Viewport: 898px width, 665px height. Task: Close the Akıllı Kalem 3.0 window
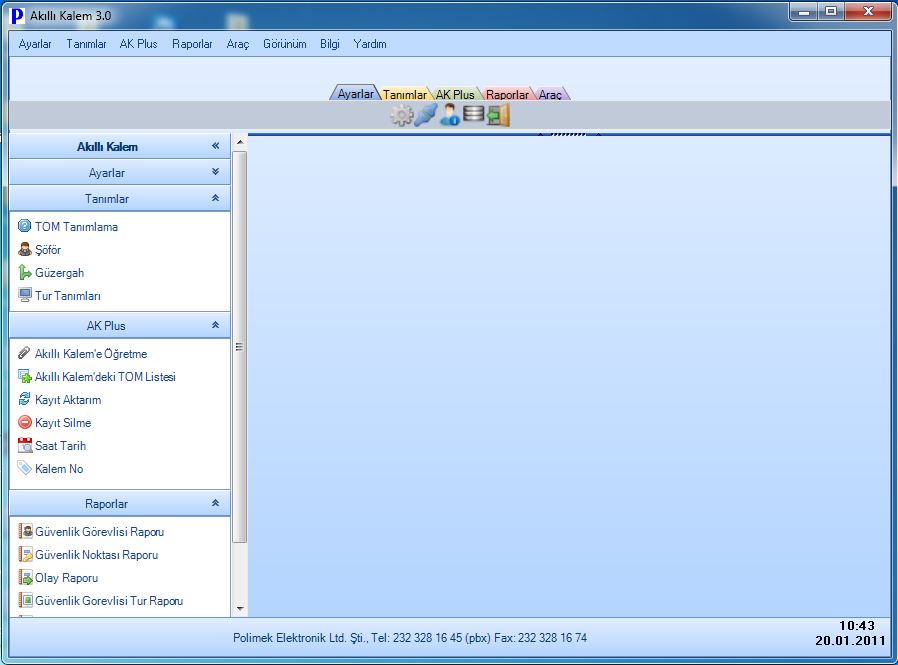pyautogui.click(x=868, y=11)
